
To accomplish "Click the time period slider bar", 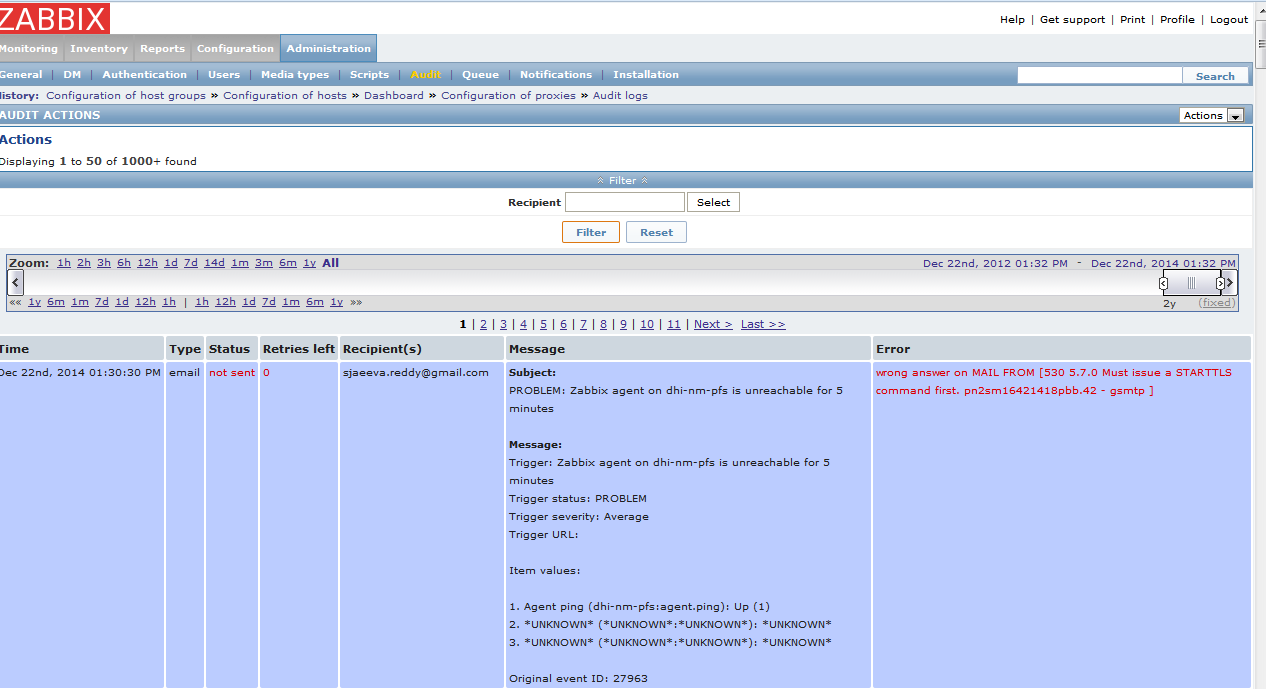I will point(1191,283).
